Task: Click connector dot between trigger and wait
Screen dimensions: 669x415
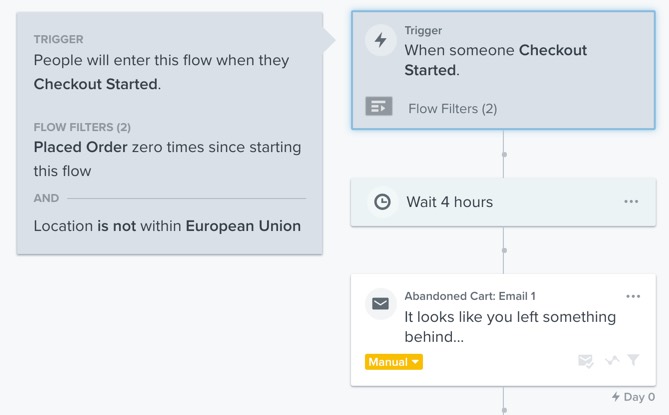Action: pyautogui.click(x=504, y=155)
